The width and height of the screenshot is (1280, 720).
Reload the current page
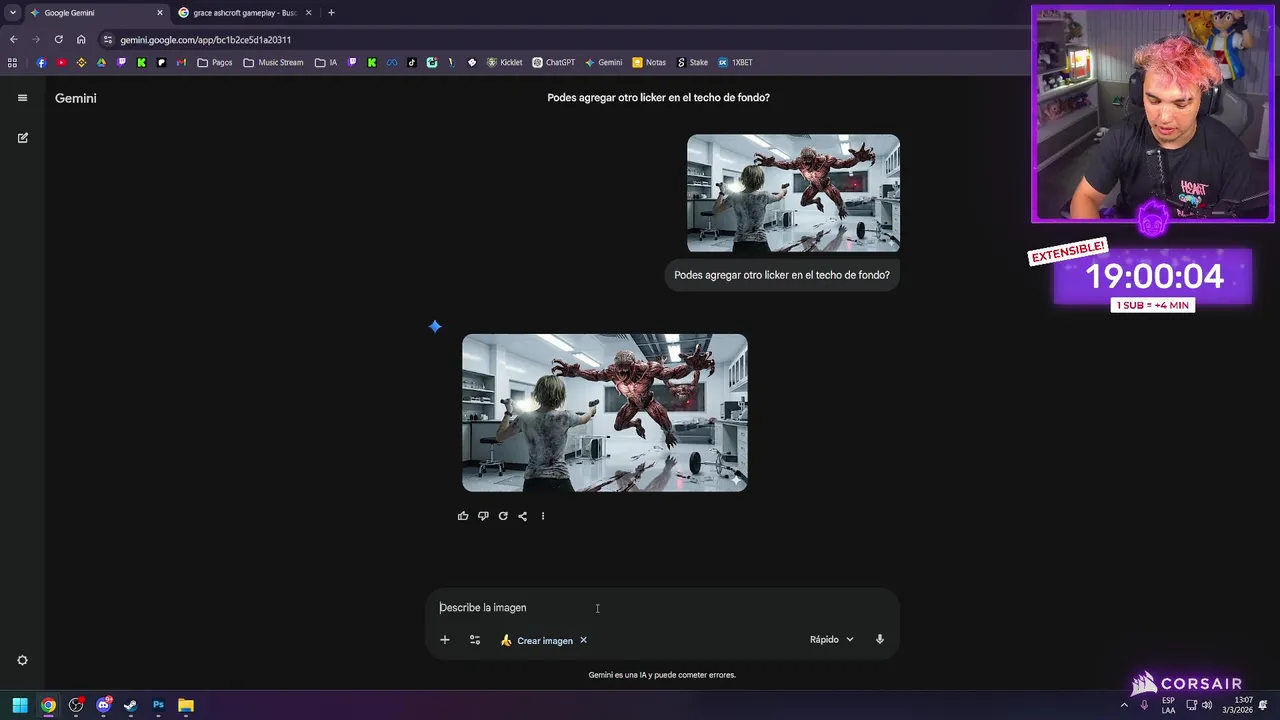[58, 40]
